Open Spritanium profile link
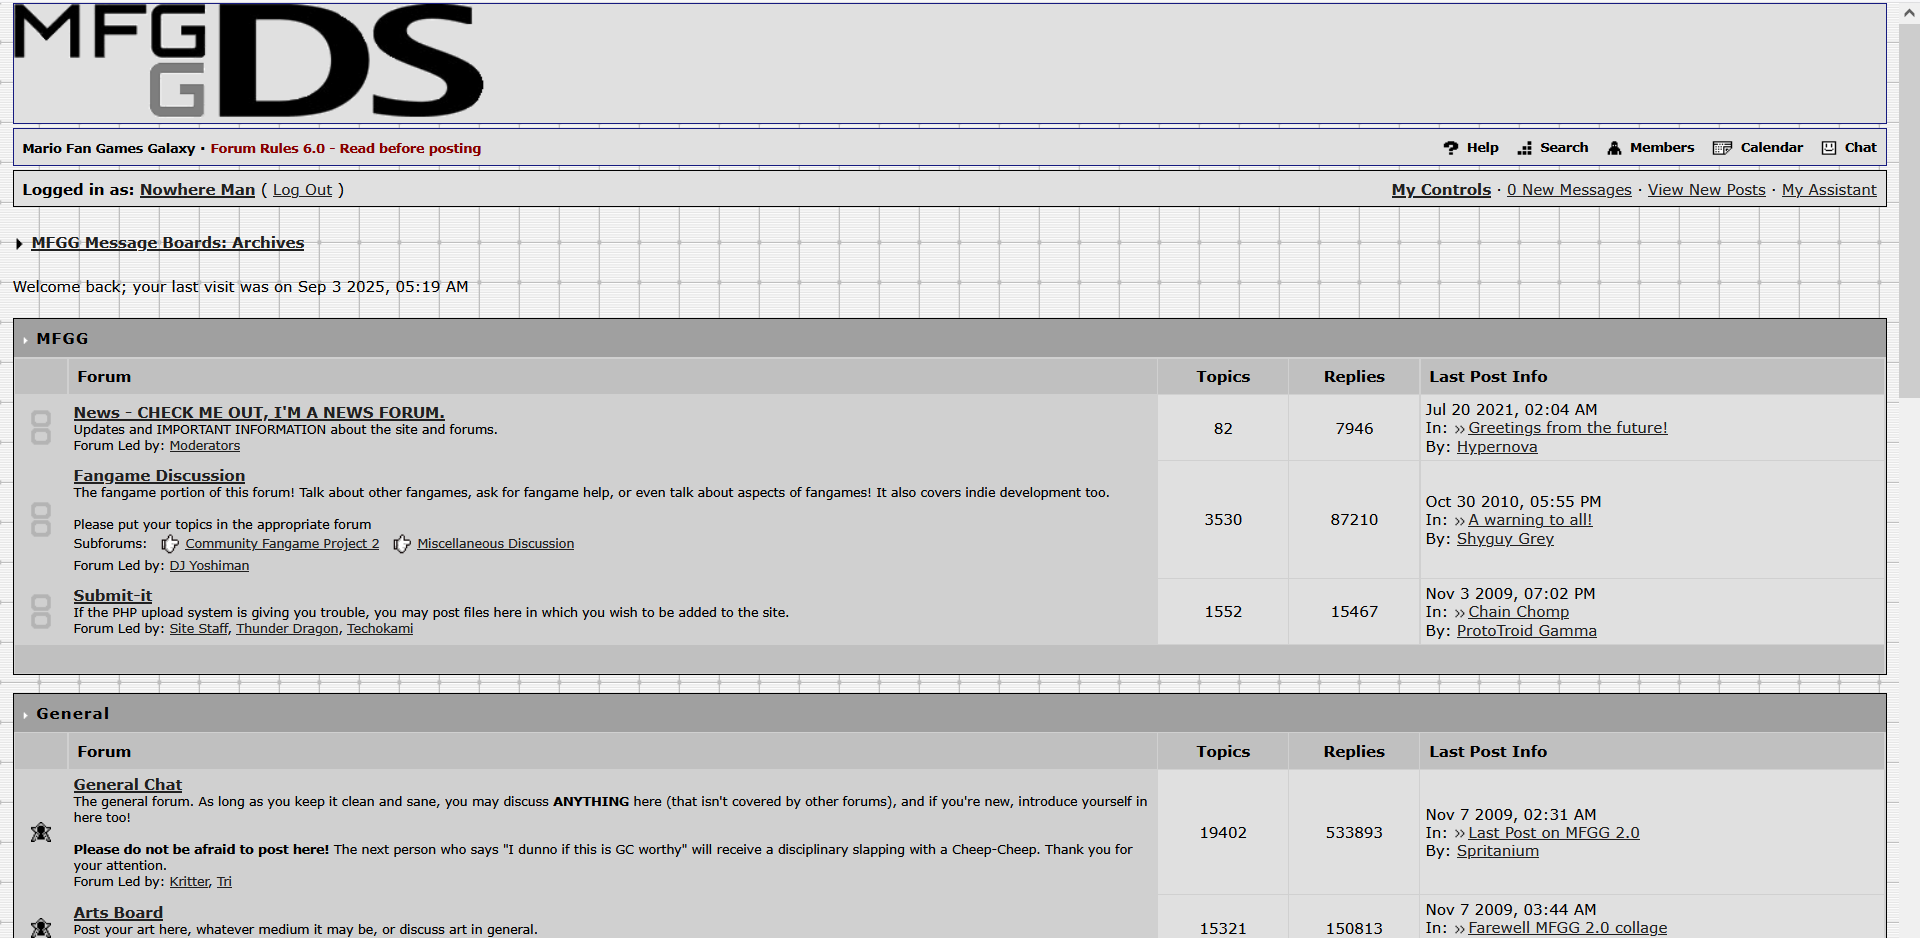 1498,851
